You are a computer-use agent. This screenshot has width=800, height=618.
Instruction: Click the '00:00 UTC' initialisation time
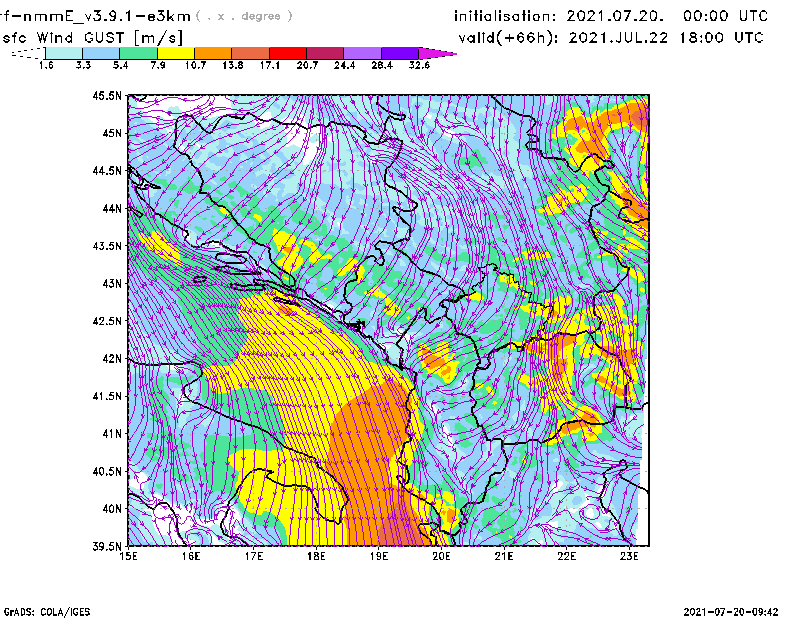pyautogui.click(x=726, y=16)
